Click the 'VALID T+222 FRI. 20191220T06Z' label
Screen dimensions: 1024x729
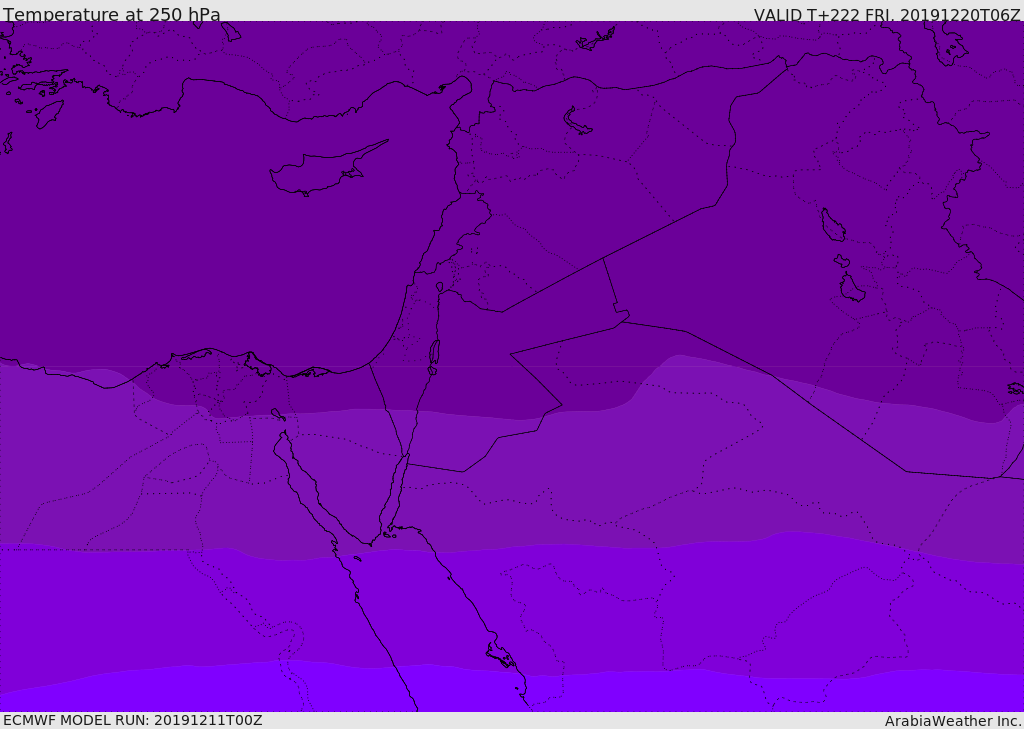point(887,14)
